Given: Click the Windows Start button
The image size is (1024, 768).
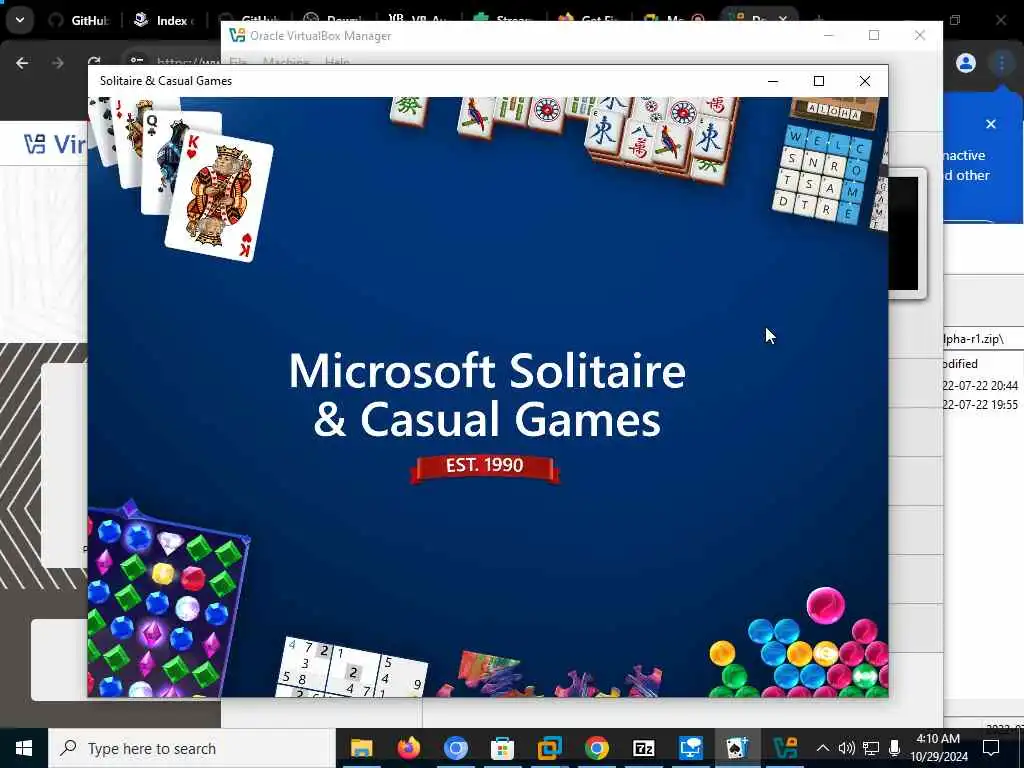Looking at the screenshot, I should click(x=24, y=748).
